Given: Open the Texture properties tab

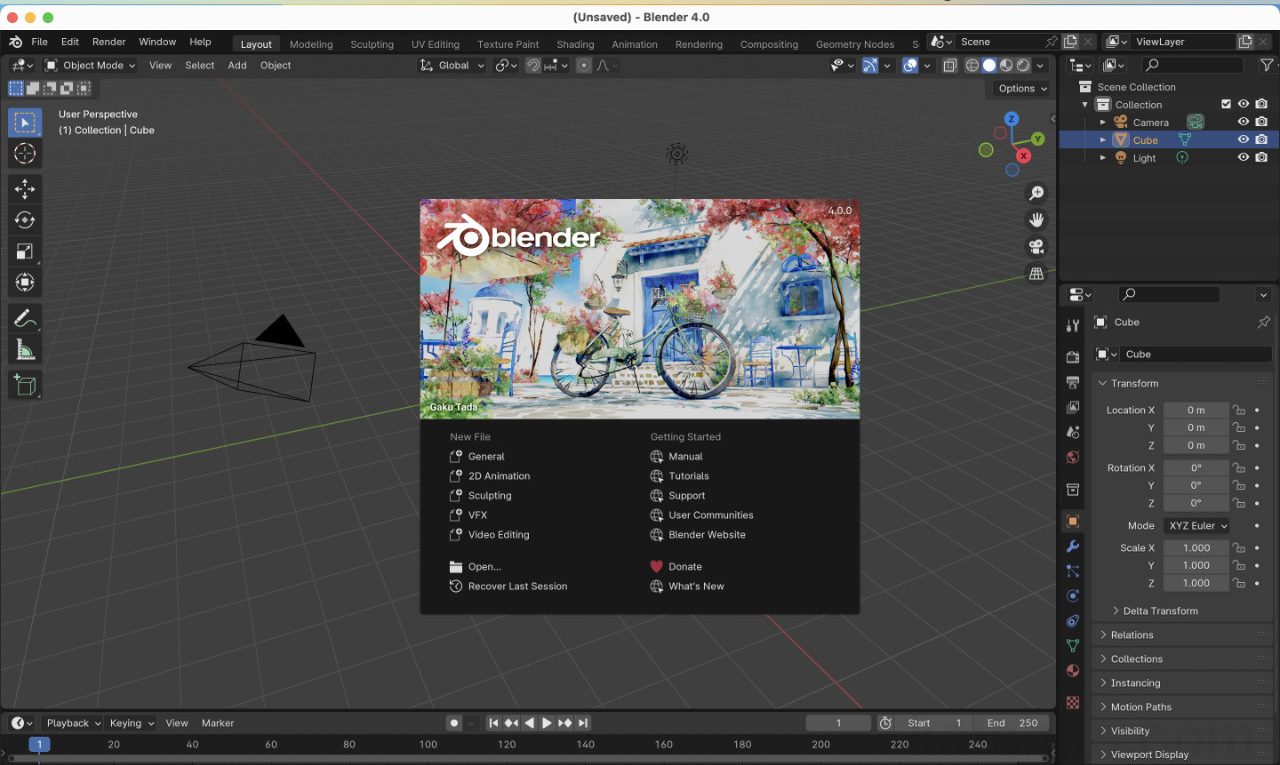Looking at the screenshot, I should (1073, 702).
